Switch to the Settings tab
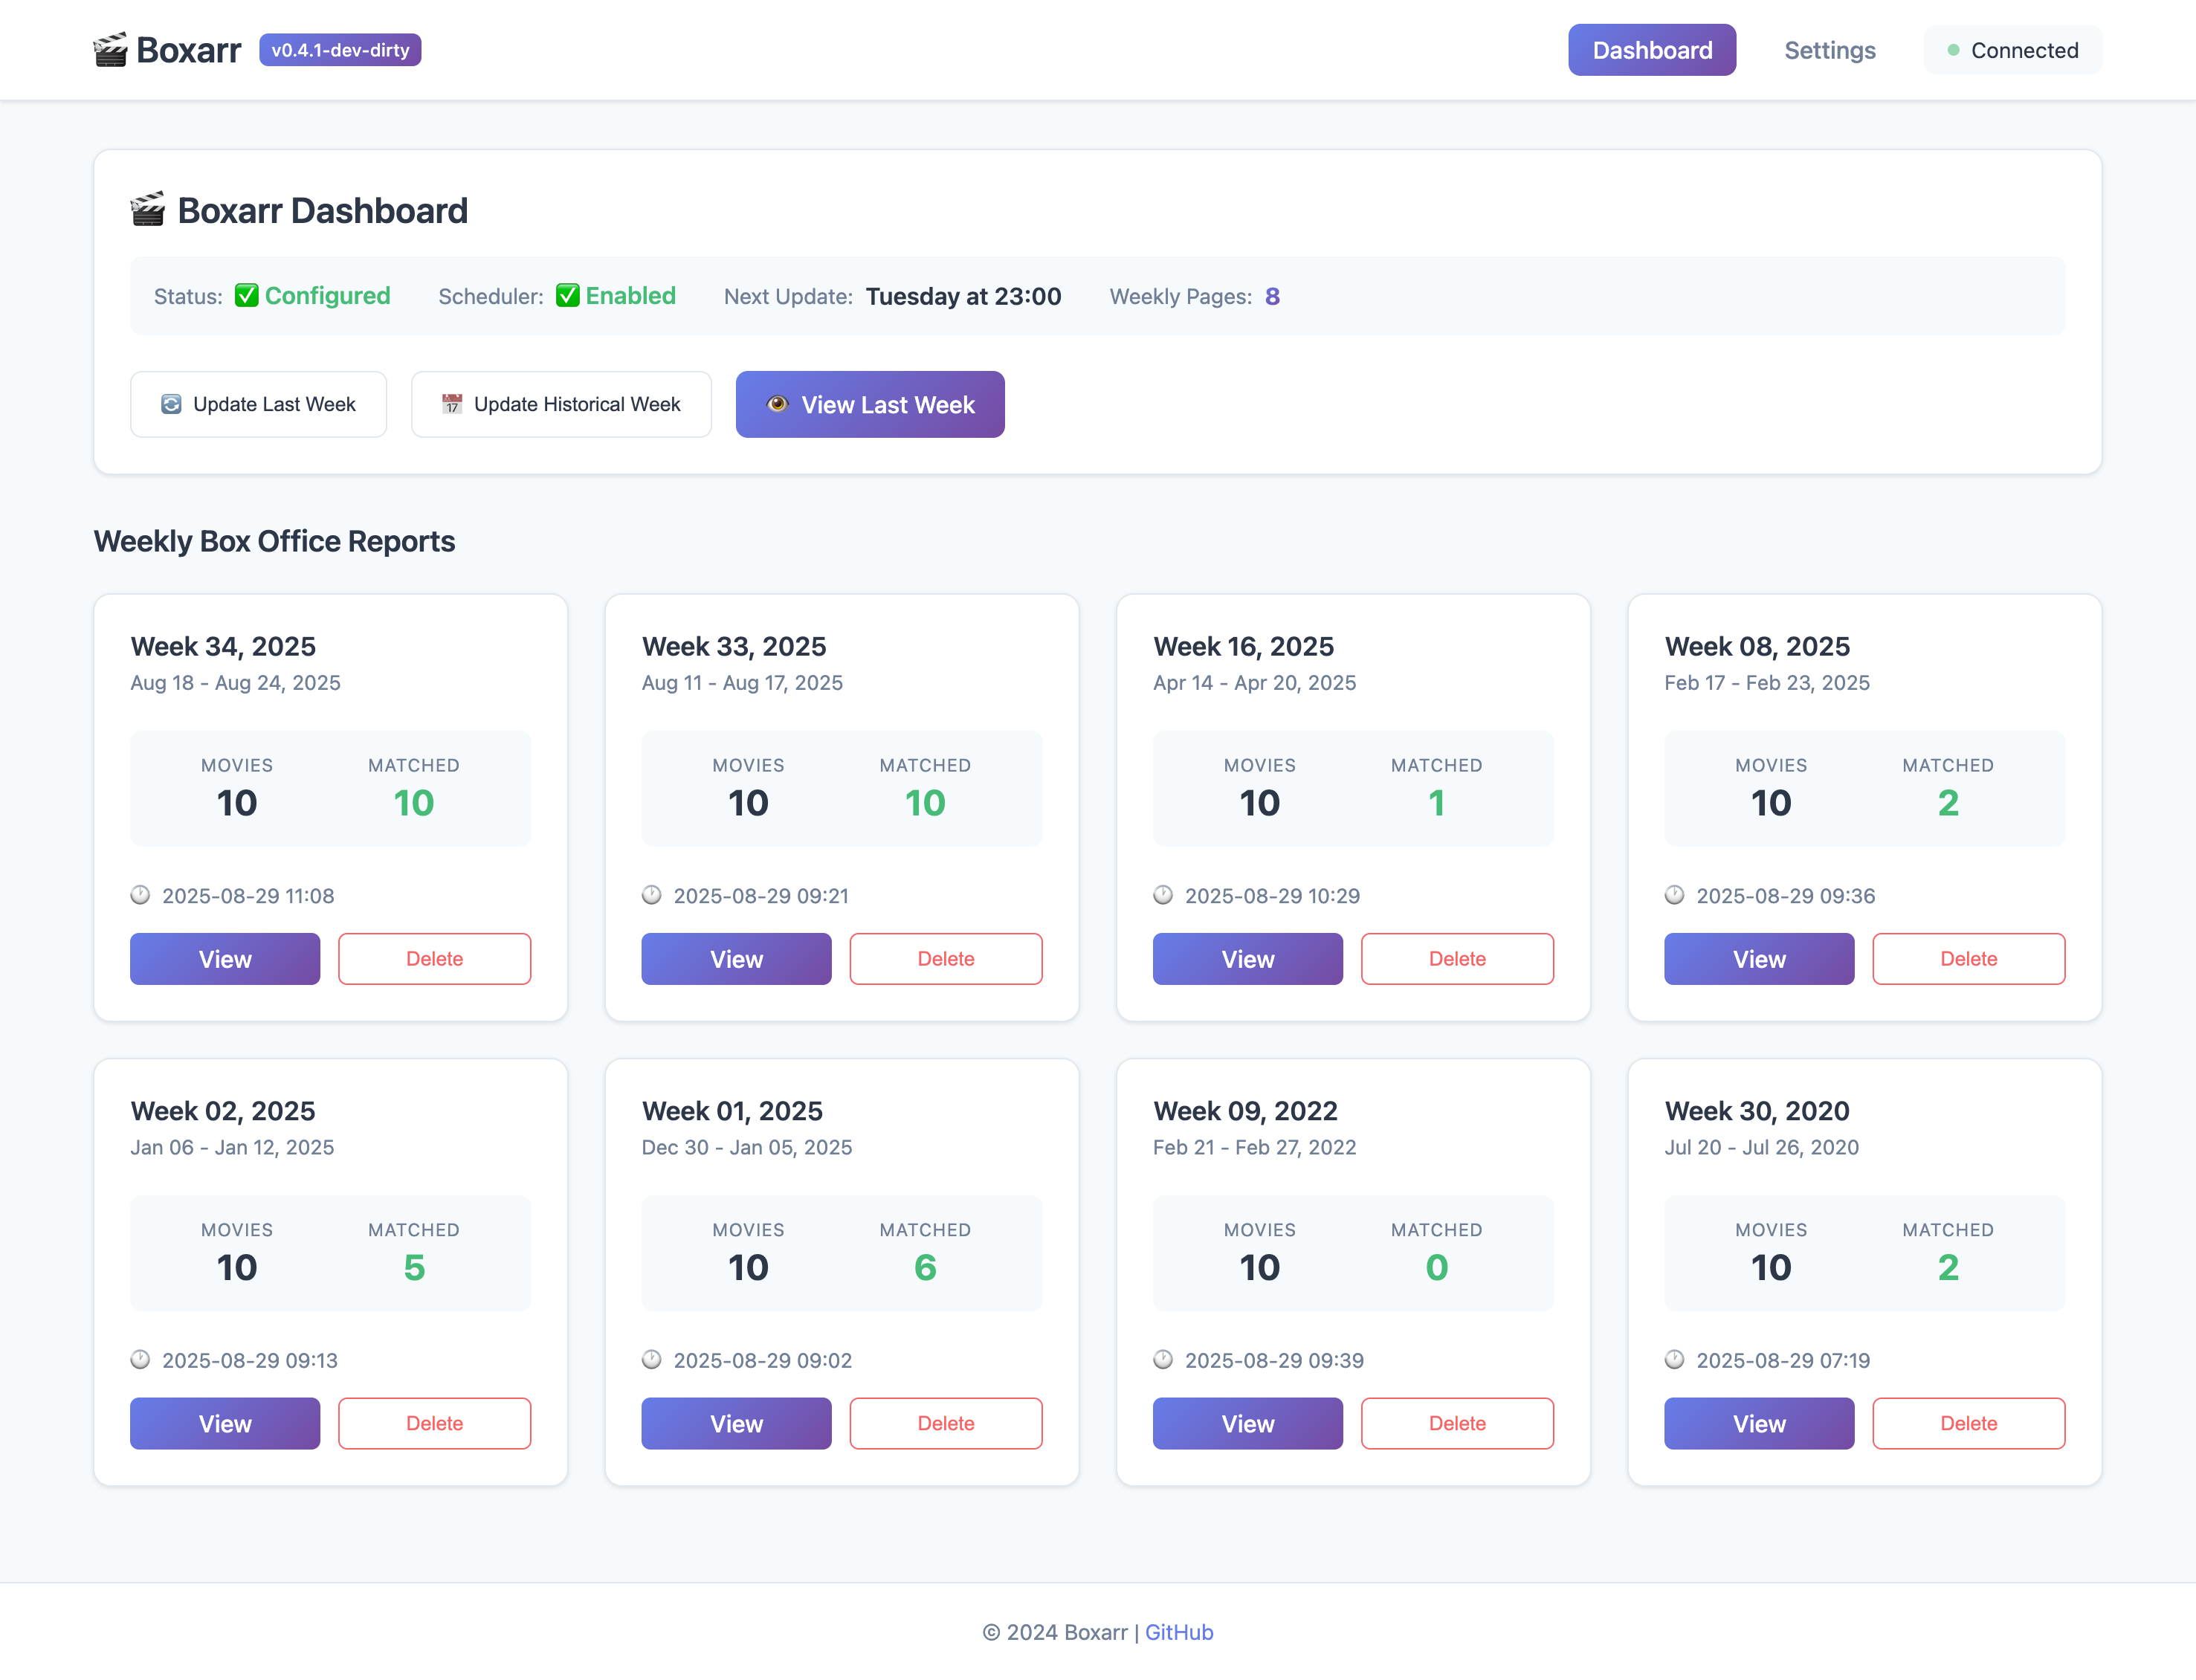Screen dimensions: 2196x1680 tap(1830, 50)
